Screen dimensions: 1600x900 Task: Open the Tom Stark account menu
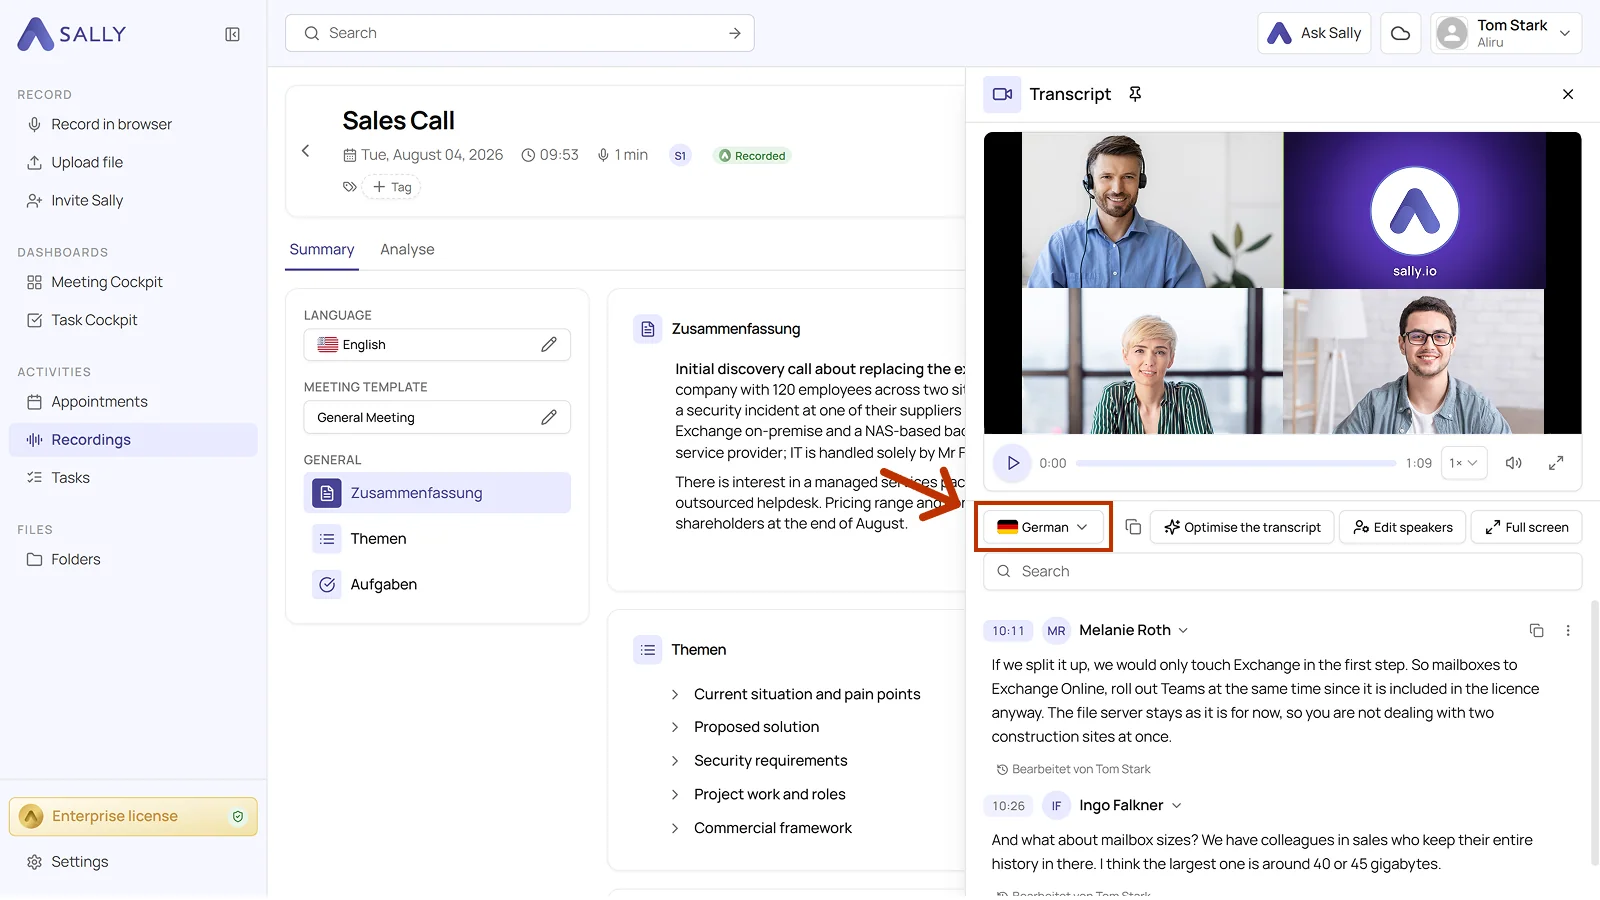click(x=1506, y=33)
